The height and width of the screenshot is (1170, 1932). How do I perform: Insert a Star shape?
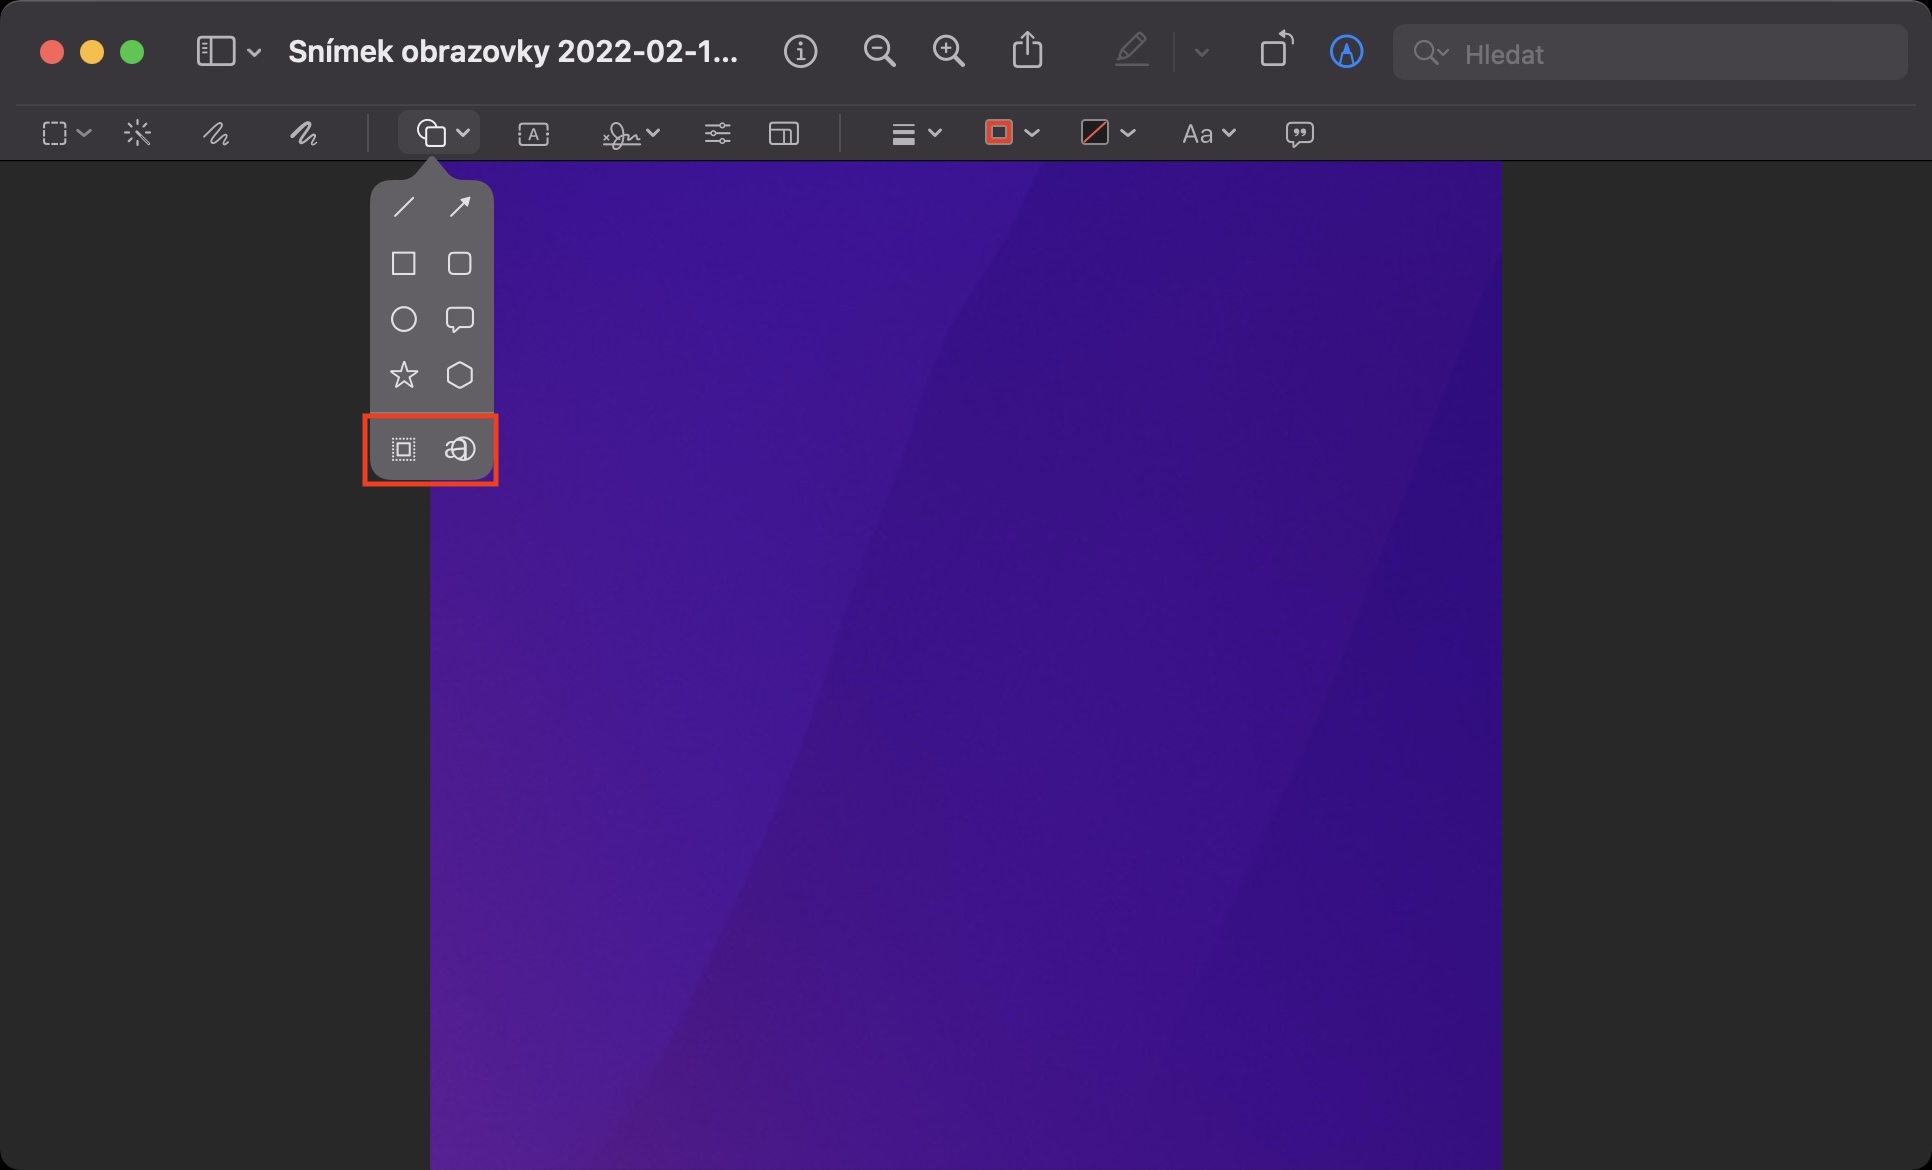click(x=404, y=375)
